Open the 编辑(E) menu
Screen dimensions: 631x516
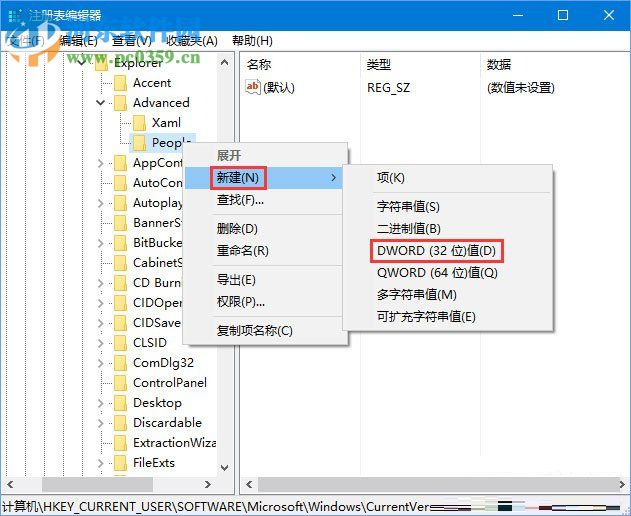coord(78,41)
